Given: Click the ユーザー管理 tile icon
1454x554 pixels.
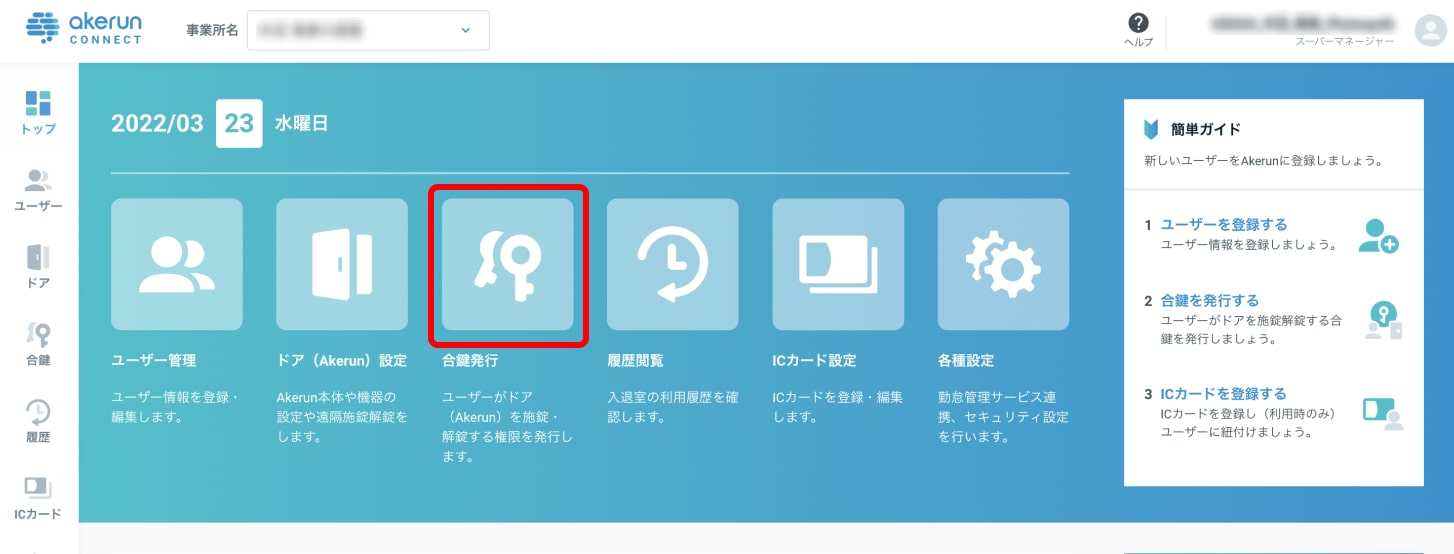Looking at the screenshot, I should 177,264.
